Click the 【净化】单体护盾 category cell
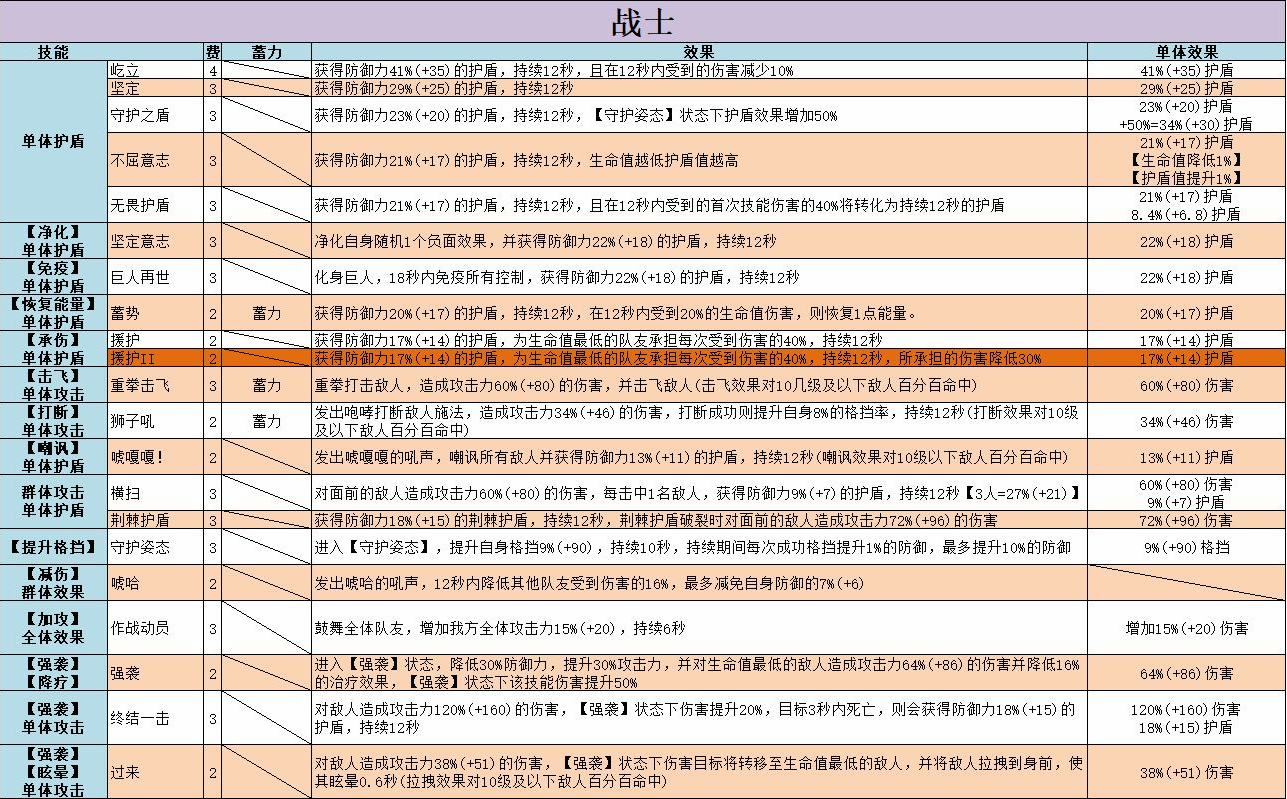The height and width of the screenshot is (799, 1287). (53, 241)
